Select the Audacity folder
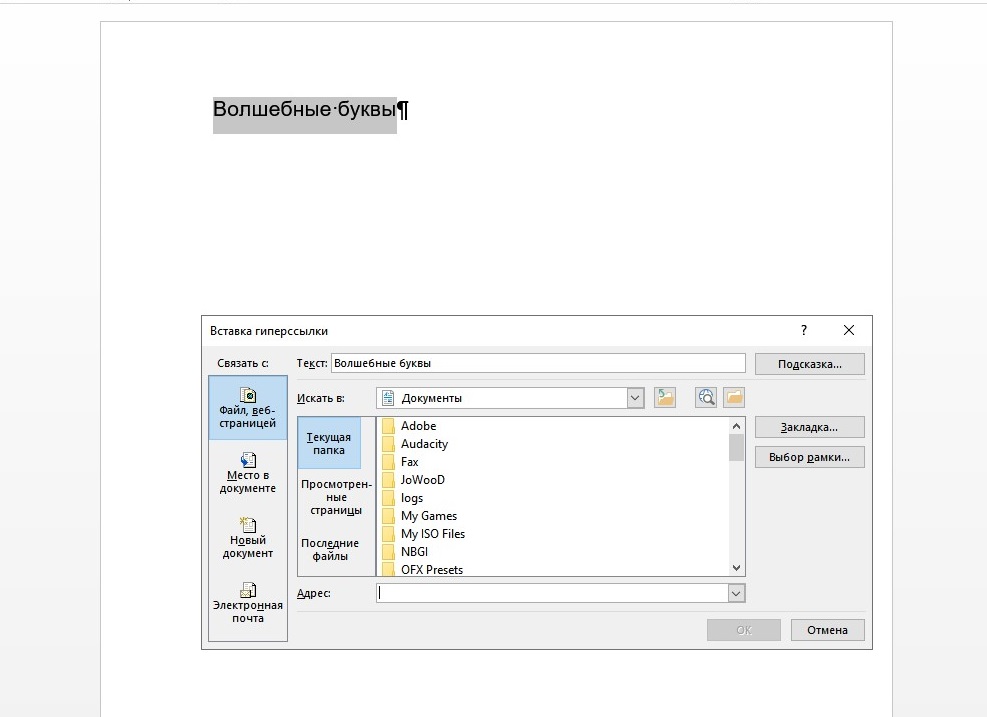This screenshot has height=717, width=987. (415, 444)
